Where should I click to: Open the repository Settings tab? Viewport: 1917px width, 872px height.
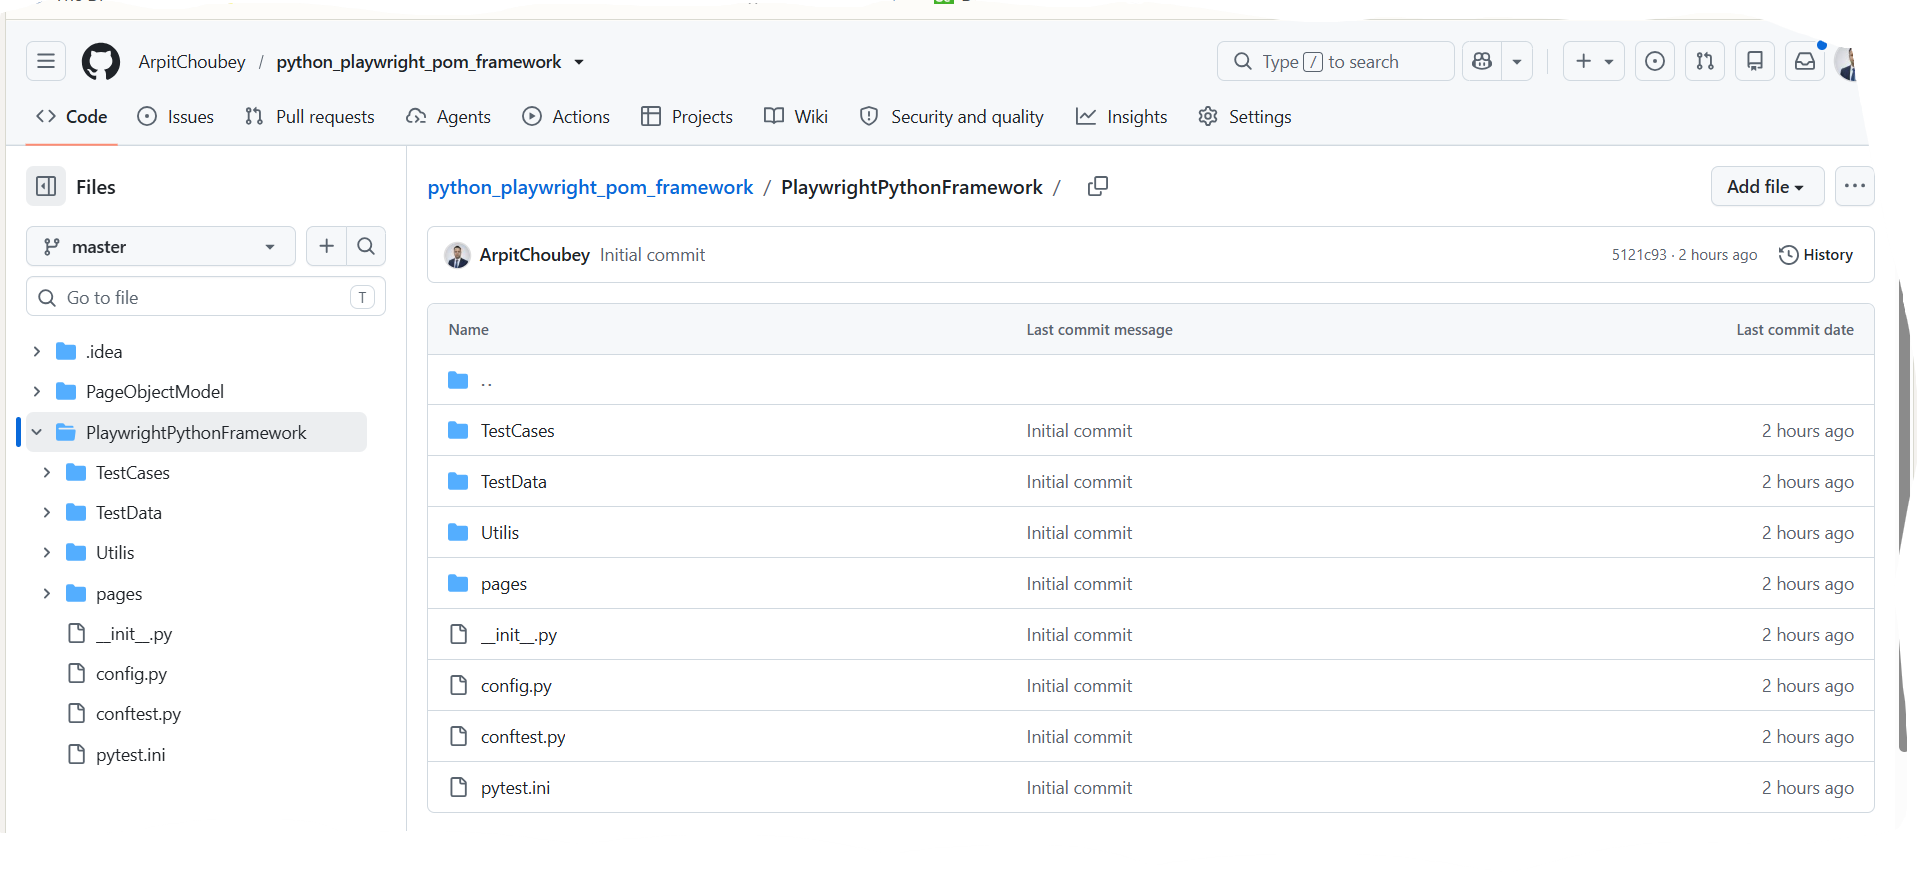pyautogui.click(x=1245, y=117)
